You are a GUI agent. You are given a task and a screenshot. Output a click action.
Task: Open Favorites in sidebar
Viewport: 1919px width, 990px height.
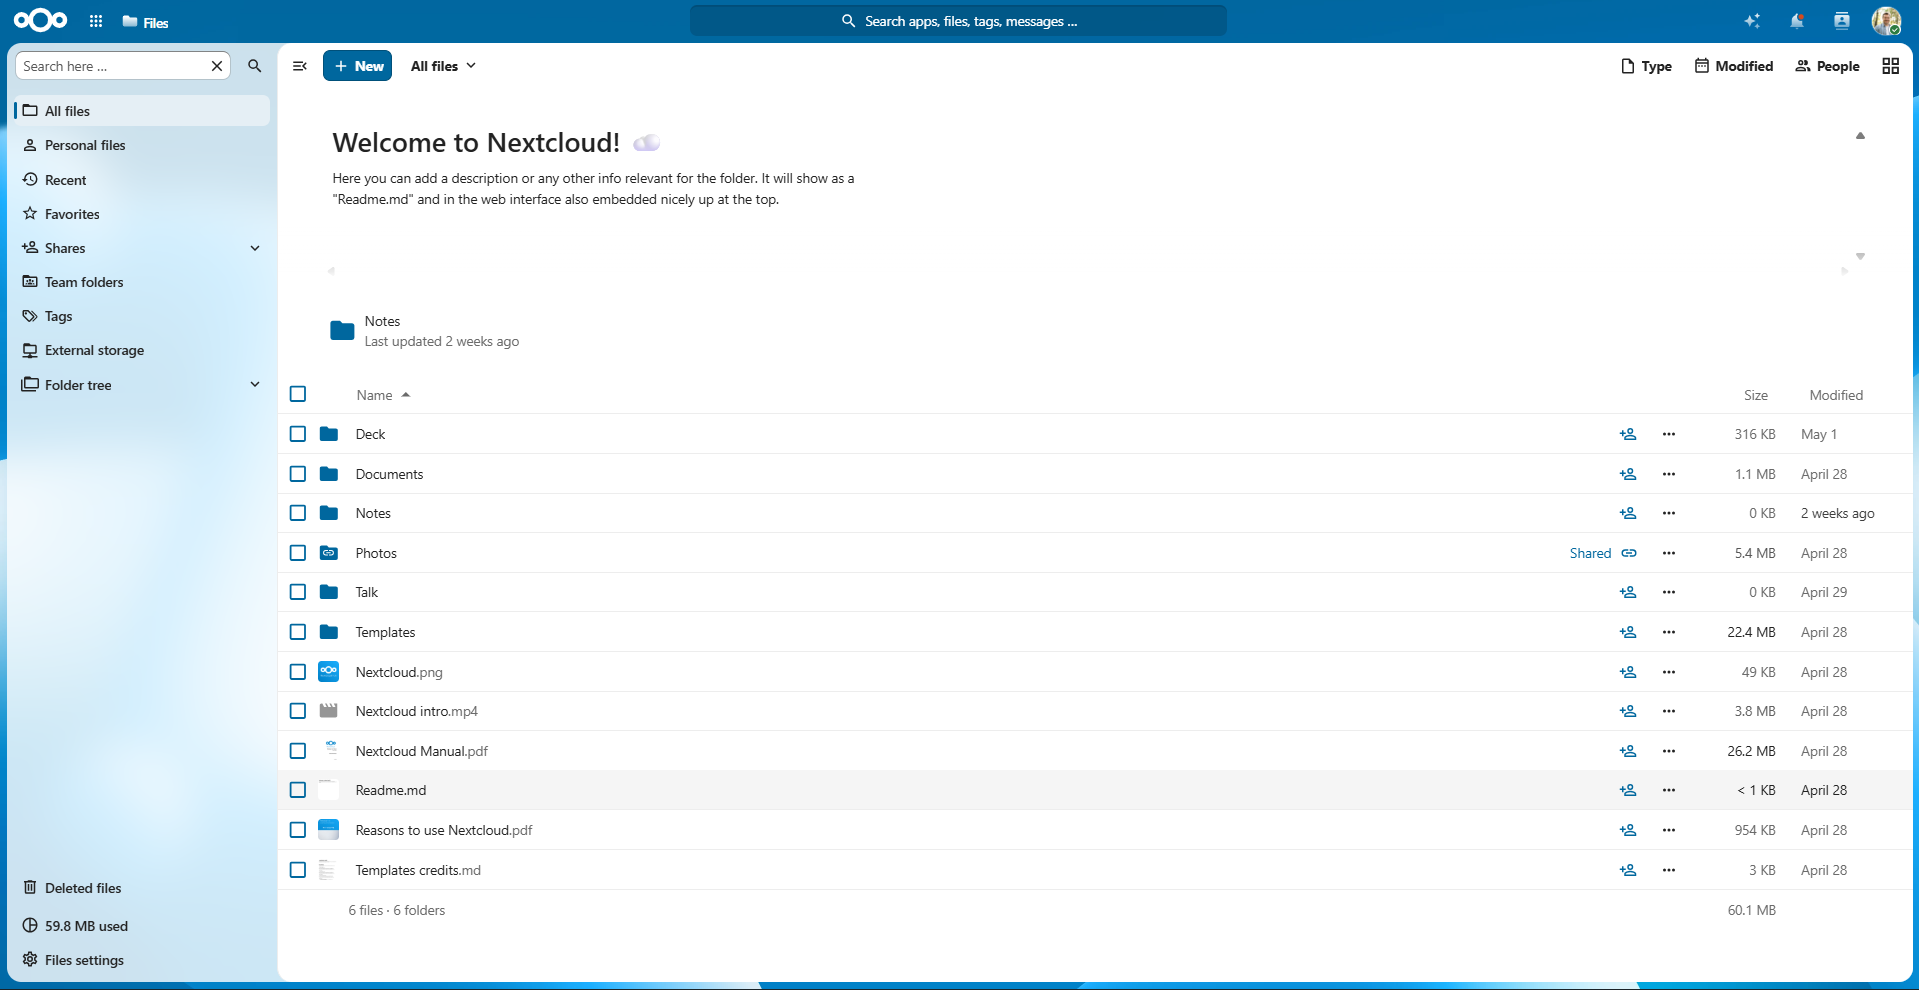click(x=142, y=214)
